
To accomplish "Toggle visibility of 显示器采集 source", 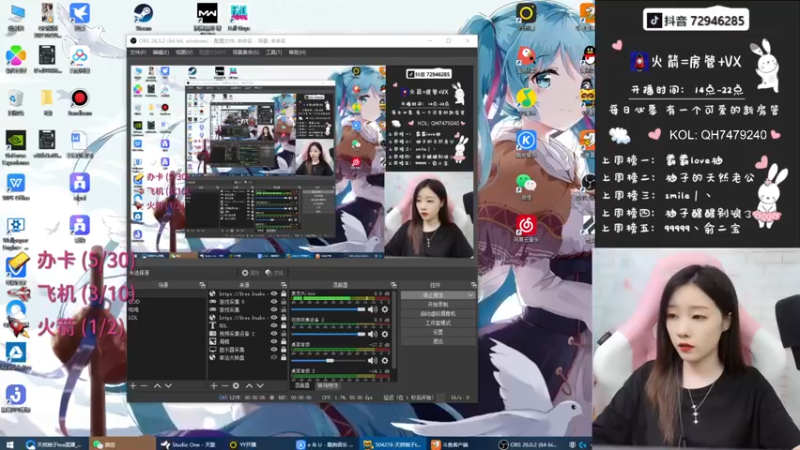I will coord(274,349).
